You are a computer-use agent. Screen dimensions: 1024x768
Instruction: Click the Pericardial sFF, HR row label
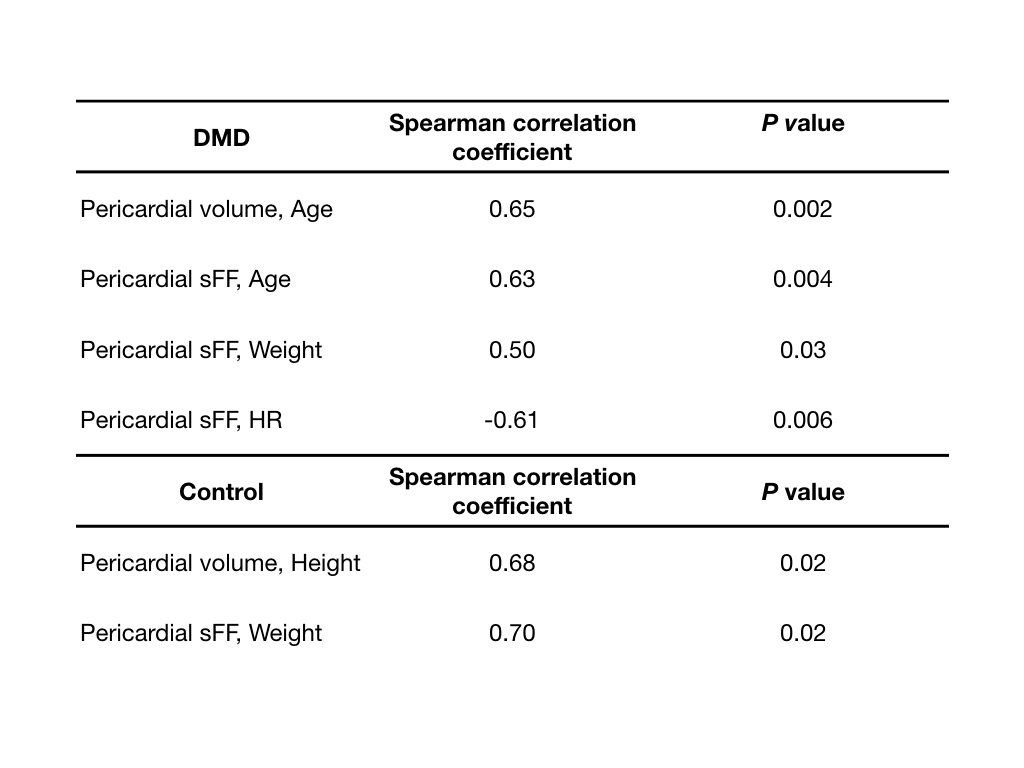pyautogui.click(x=181, y=420)
